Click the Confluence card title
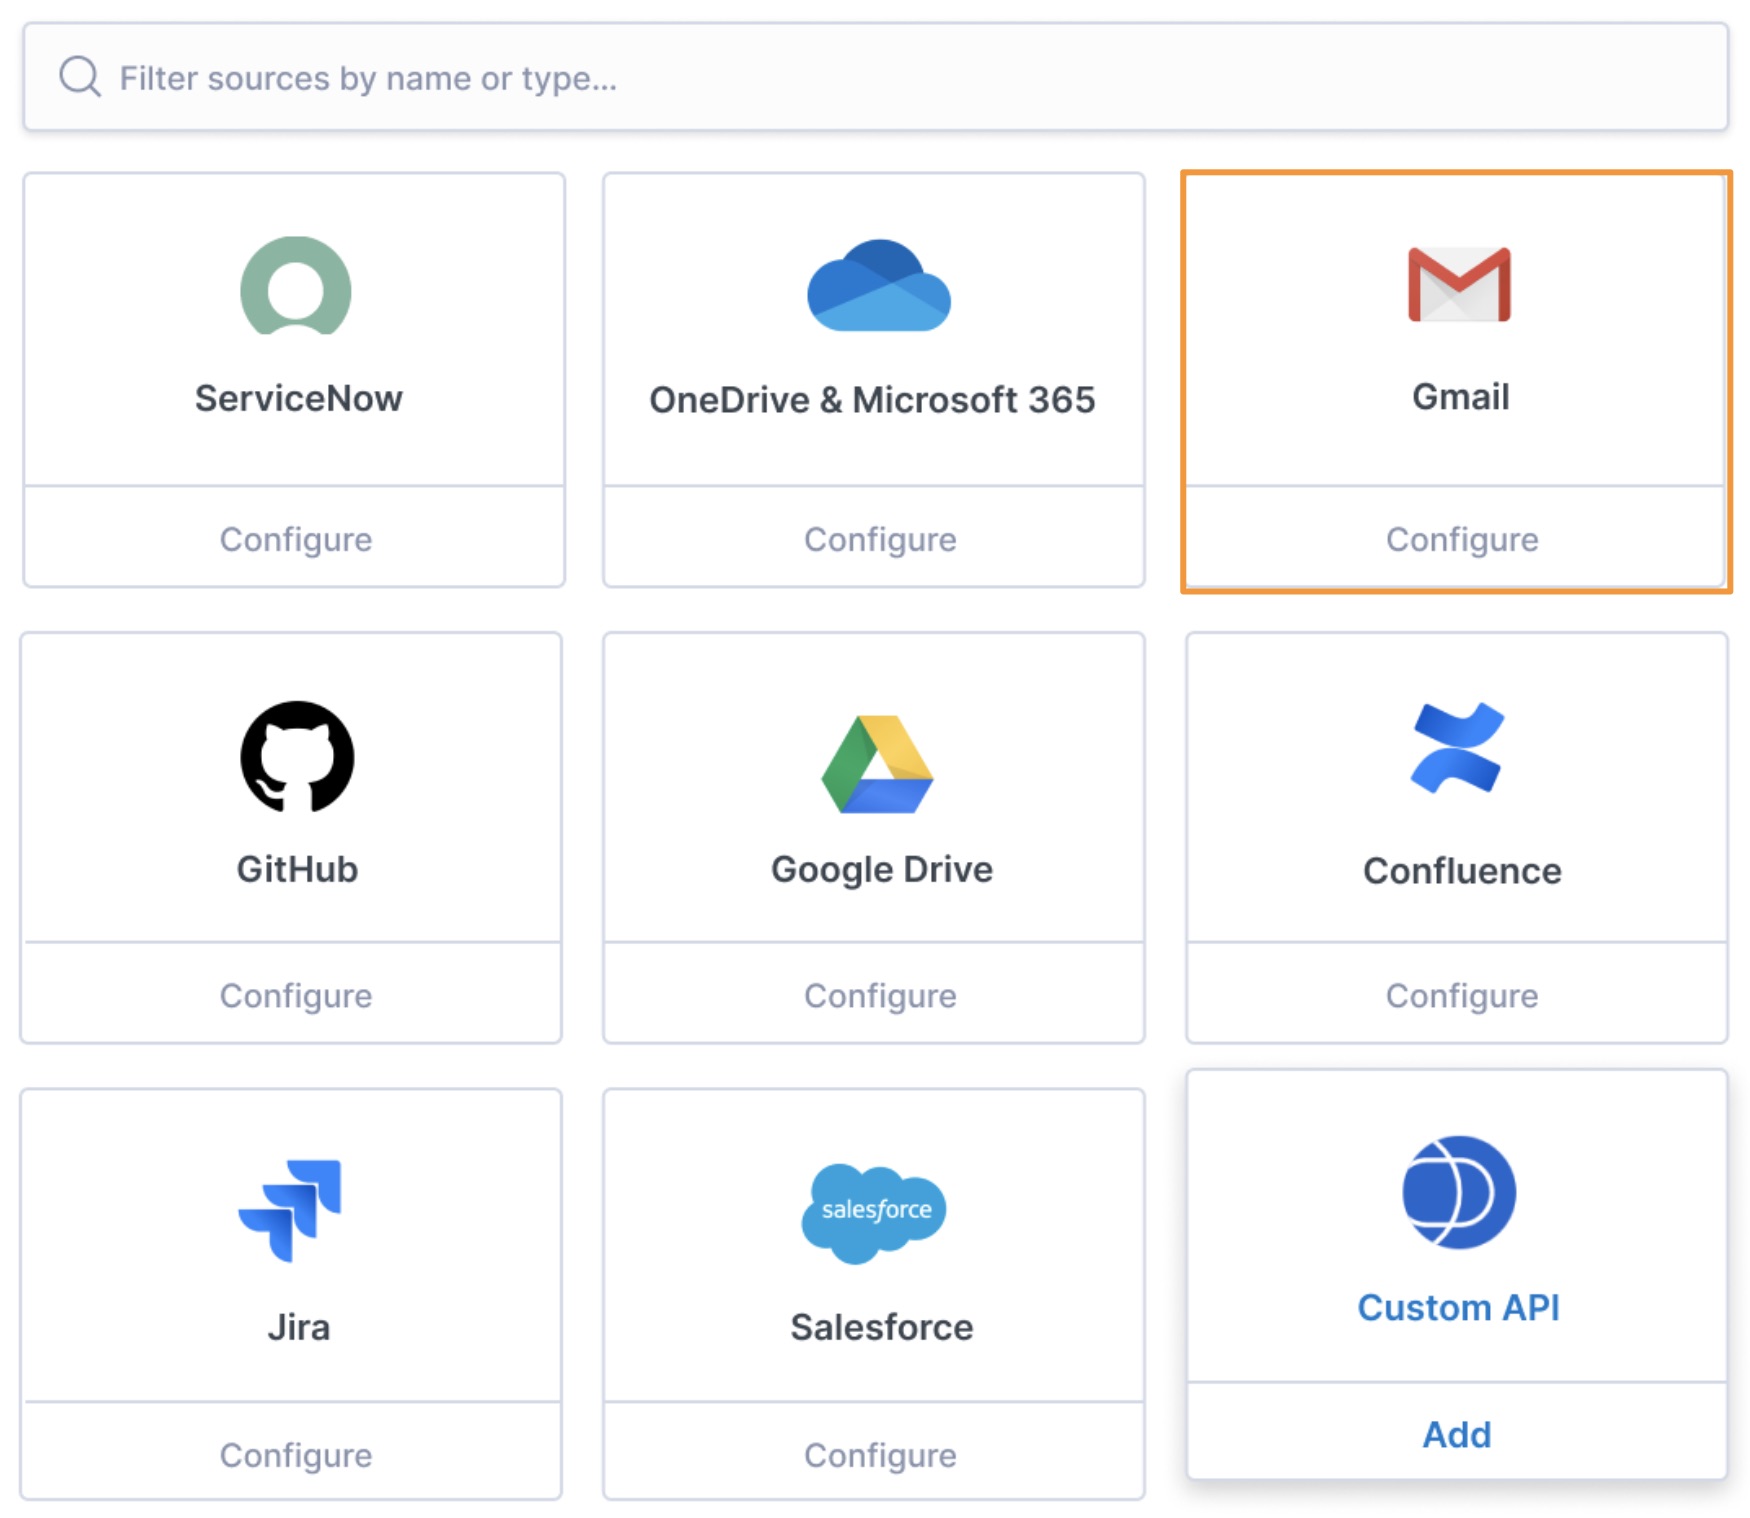This screenshot has width=1750, height=1518. point(1462,871)
